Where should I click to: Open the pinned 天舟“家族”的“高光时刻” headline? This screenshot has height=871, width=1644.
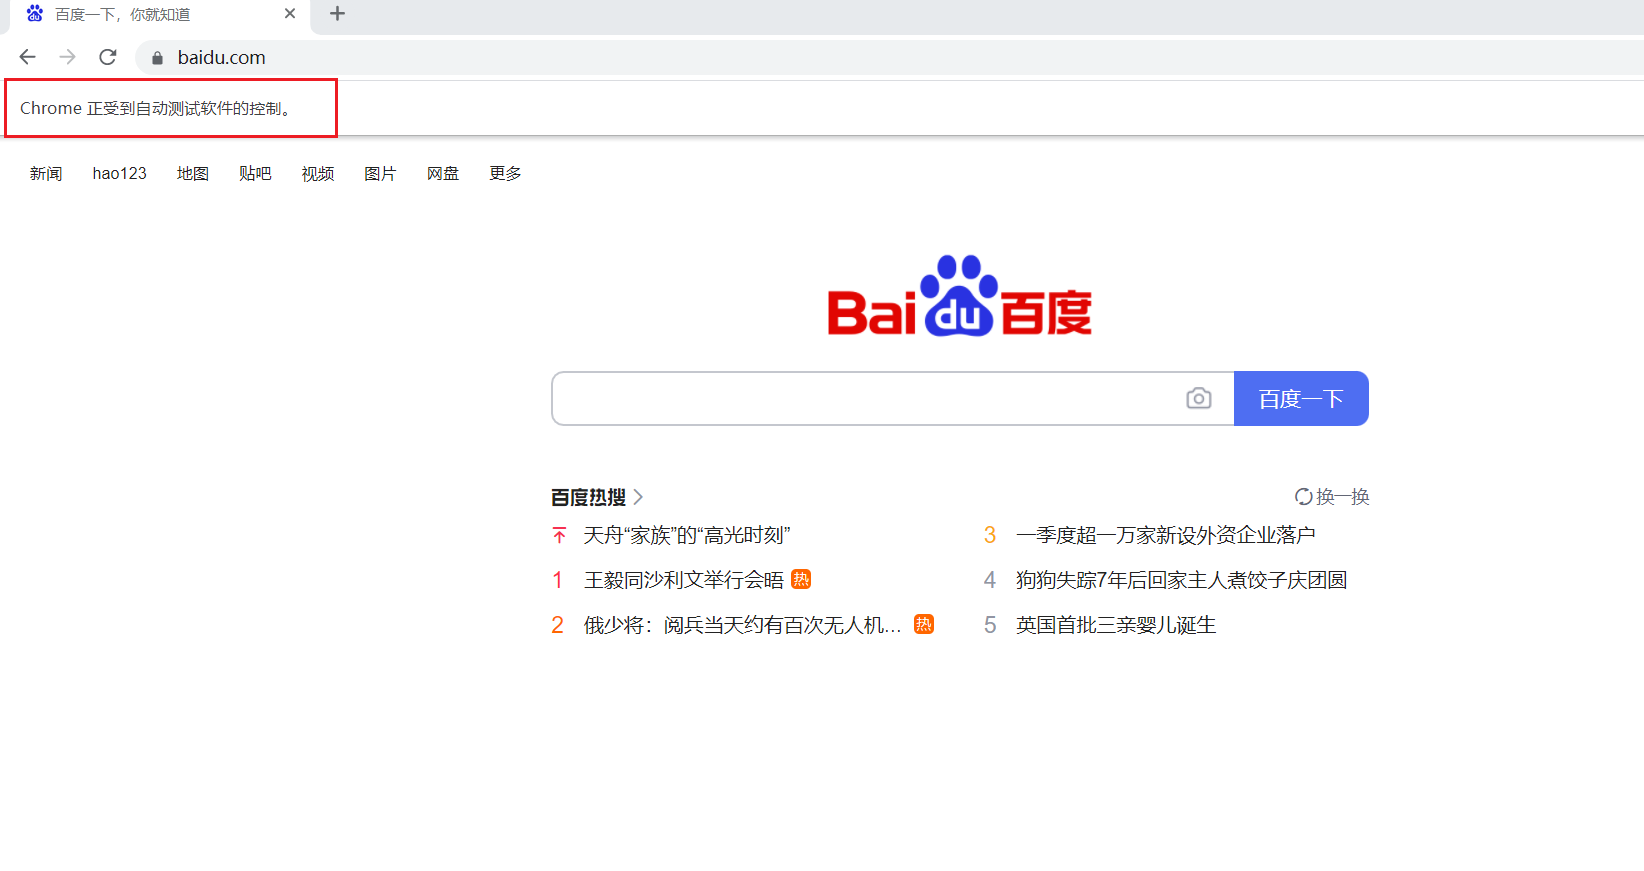click(687, 536)
